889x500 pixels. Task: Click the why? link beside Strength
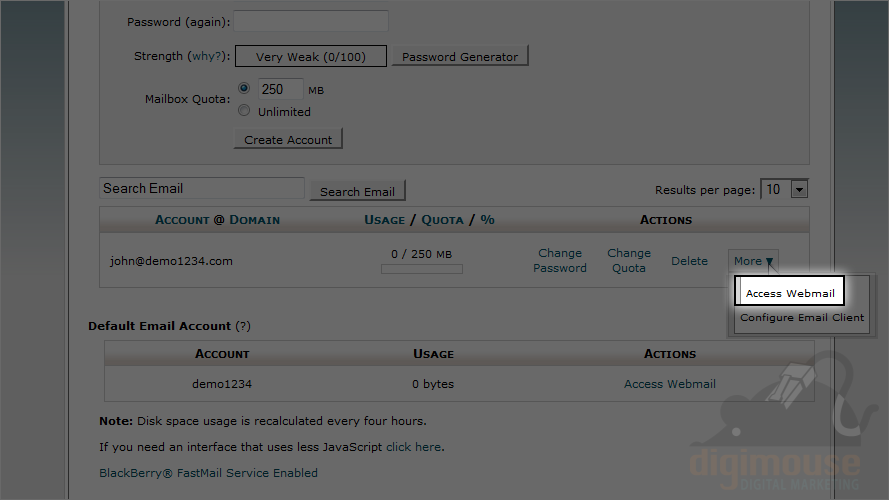click(207, 56)
